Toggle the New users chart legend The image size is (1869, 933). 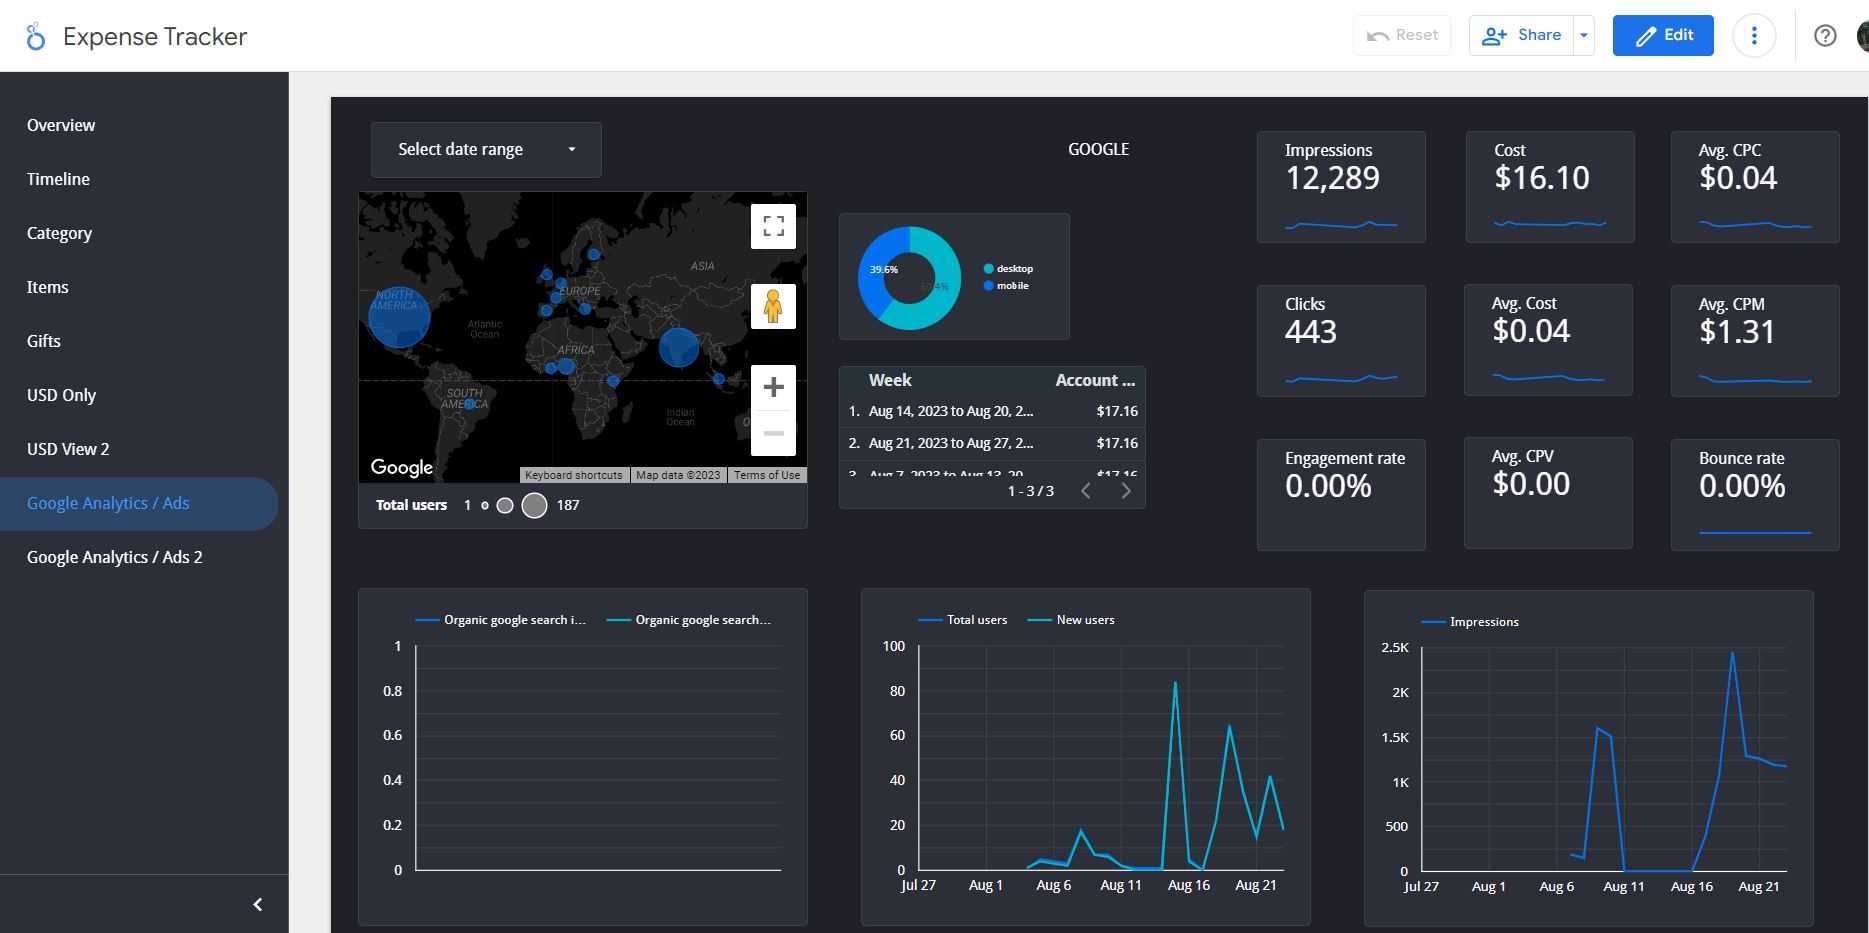click(1071, 620)
